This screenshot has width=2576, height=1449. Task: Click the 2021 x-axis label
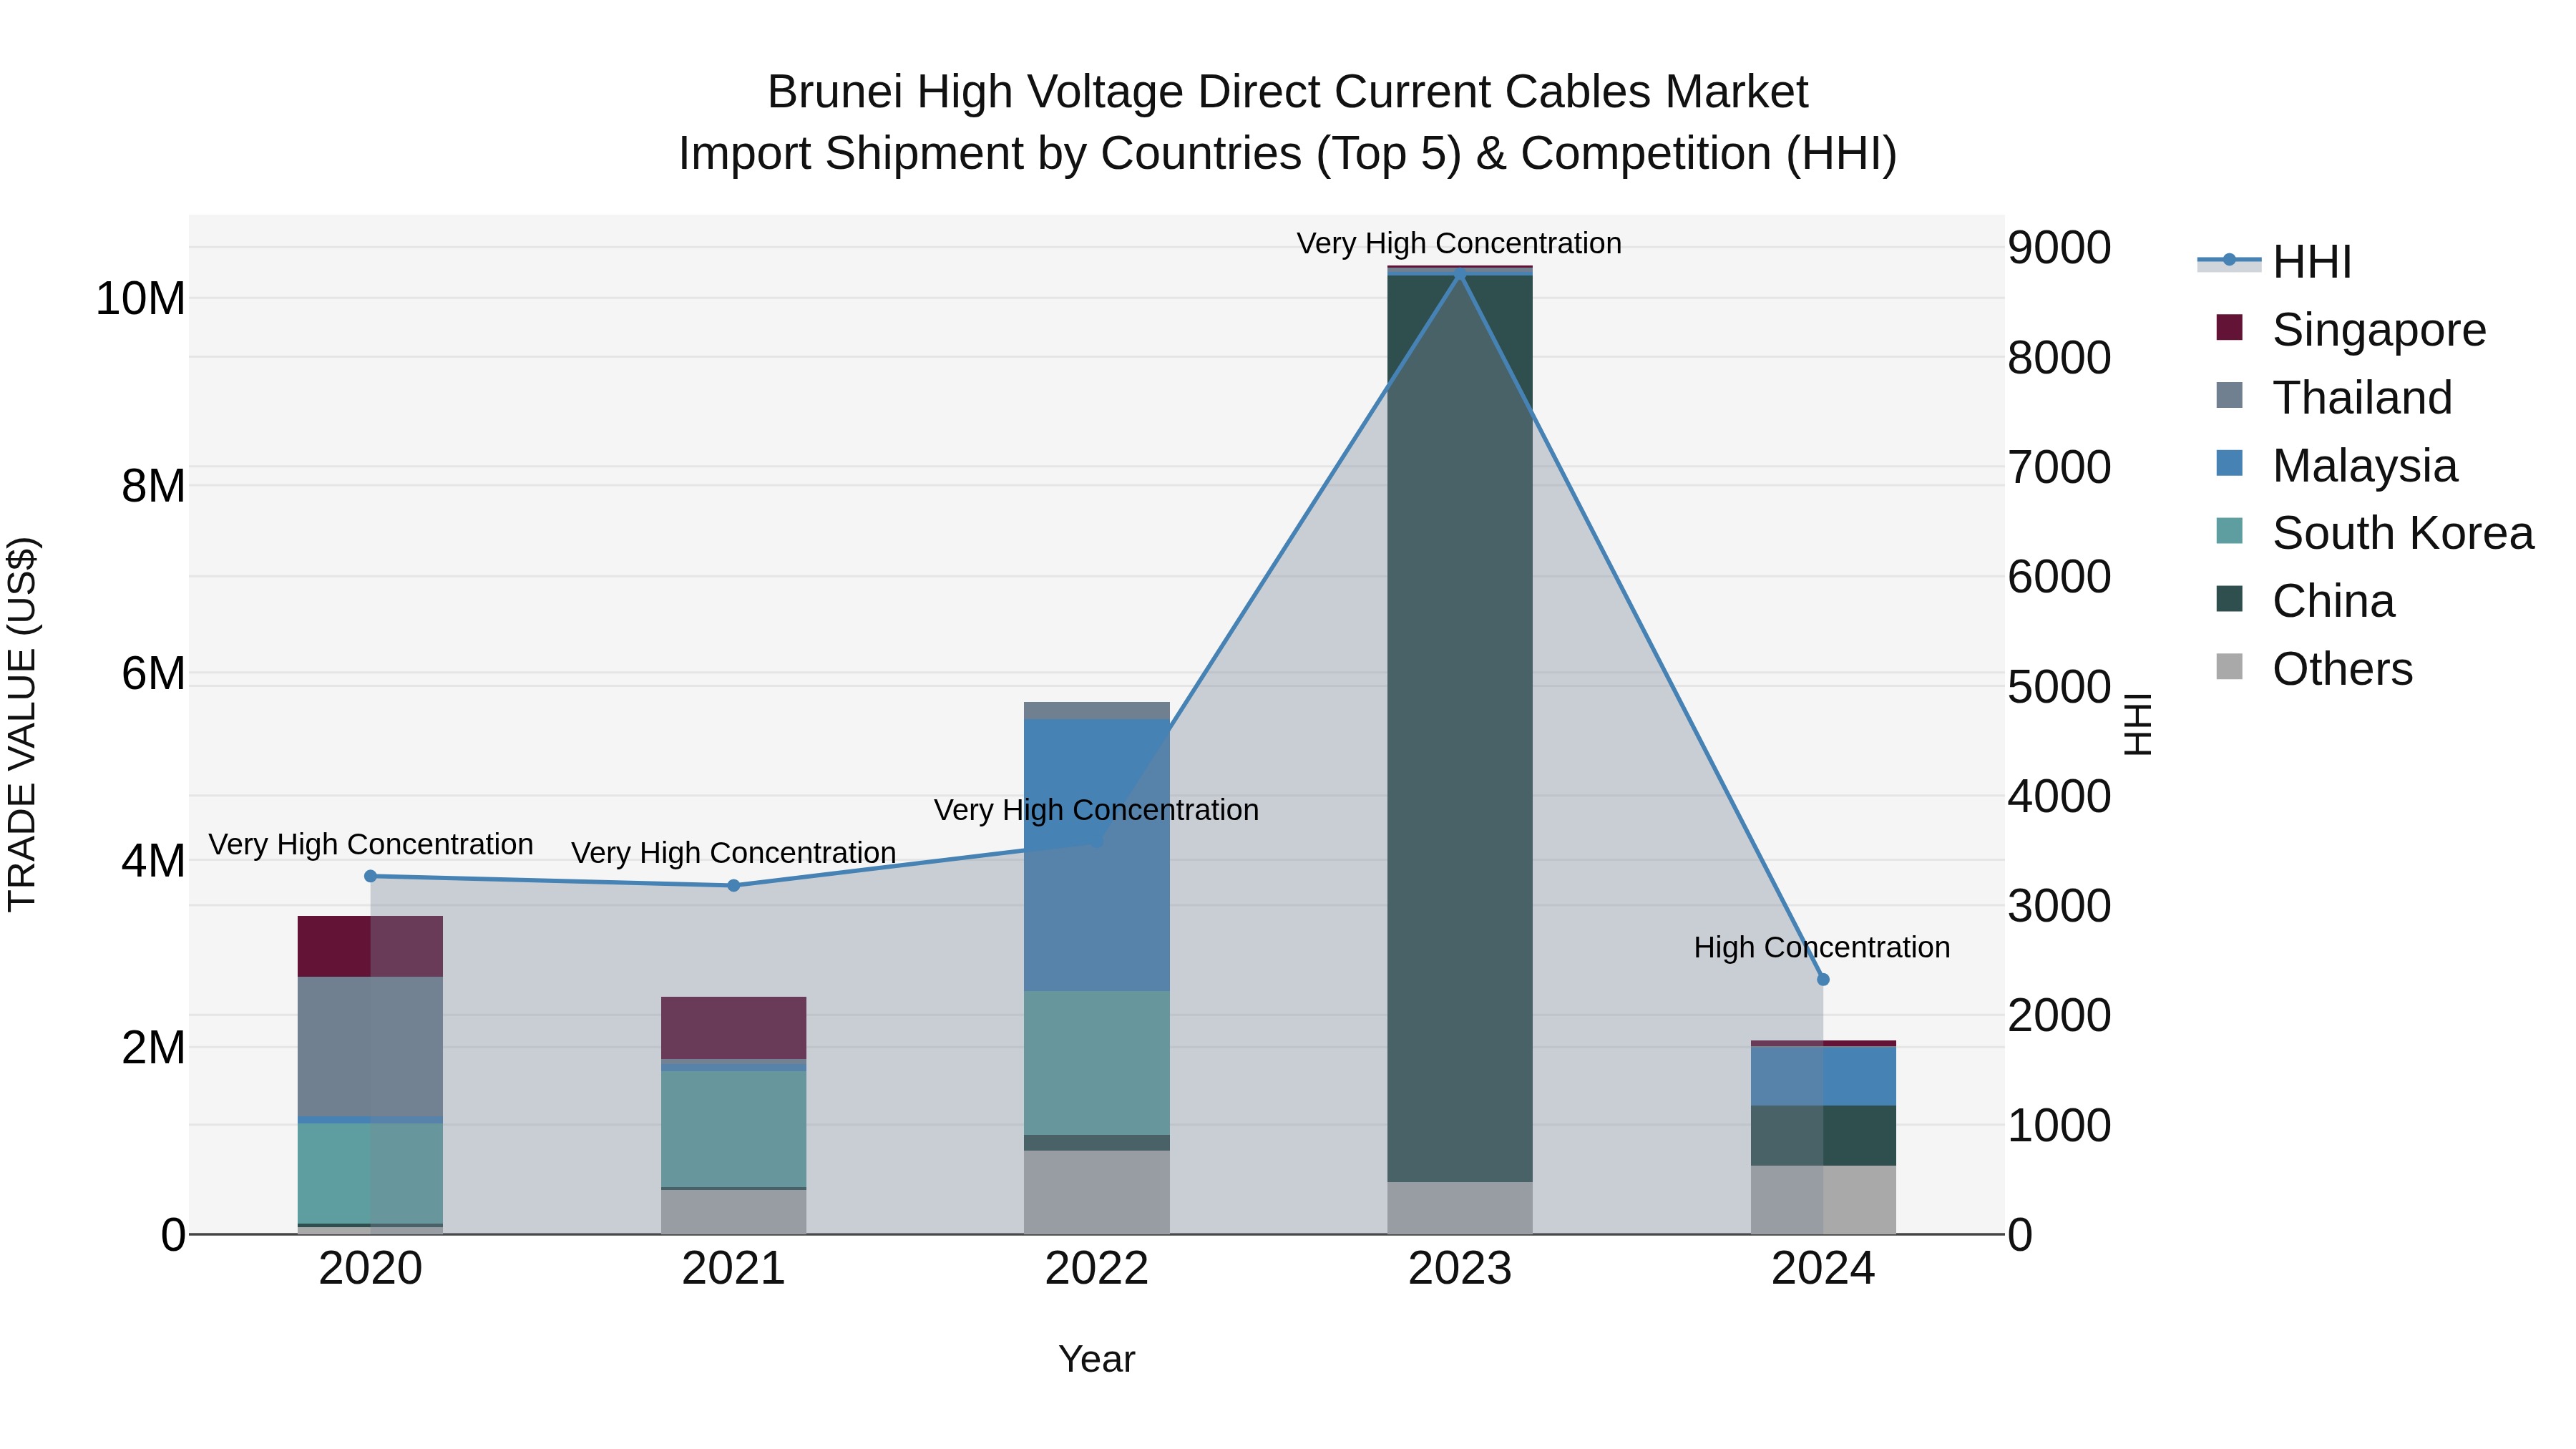(x=734, y=1269)
